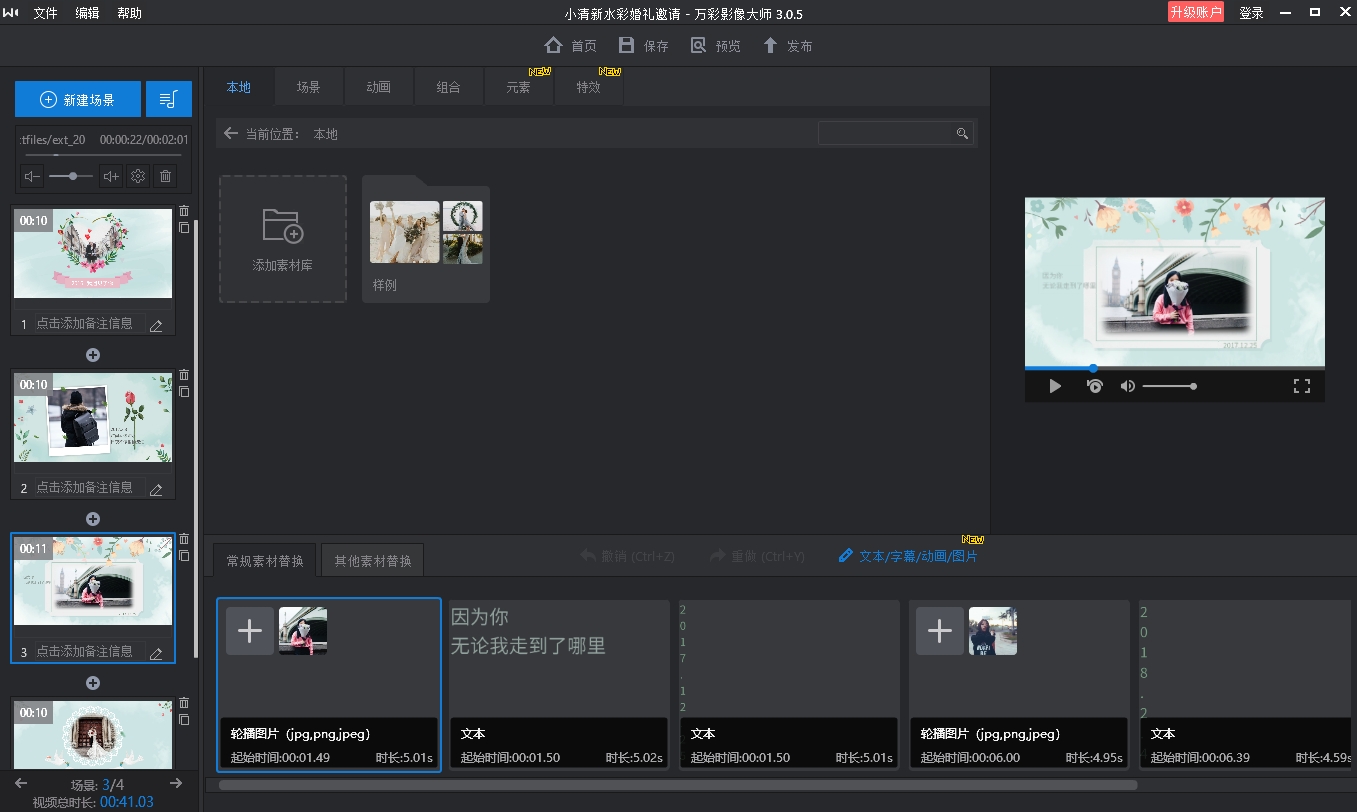Adjust the background music volume slider
1357x812 pixels.
pos(71,177)
